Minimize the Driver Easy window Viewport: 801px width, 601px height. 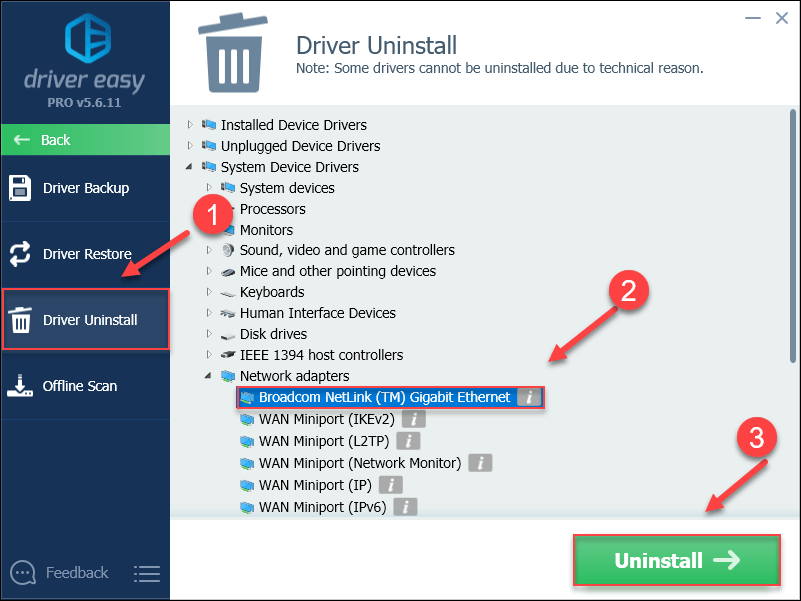(x=752, y=18)
